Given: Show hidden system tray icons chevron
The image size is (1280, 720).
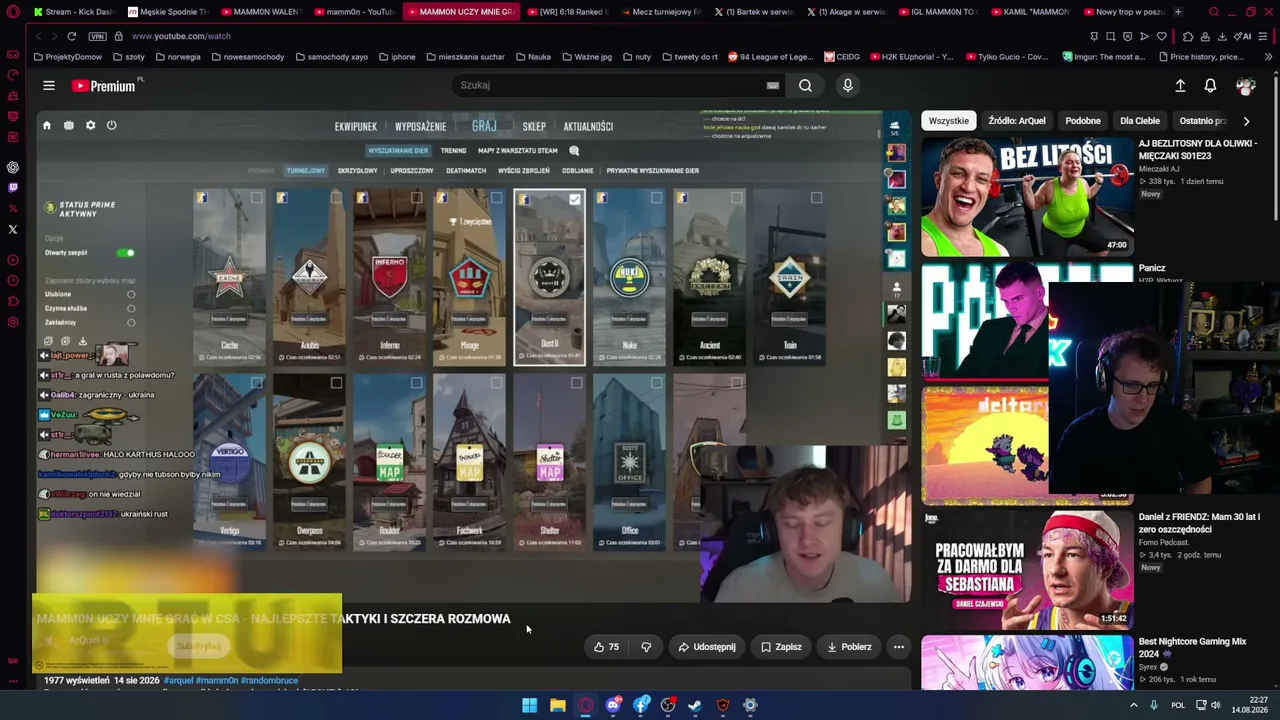Looking at the screenshot, I should pos(1133,705).
